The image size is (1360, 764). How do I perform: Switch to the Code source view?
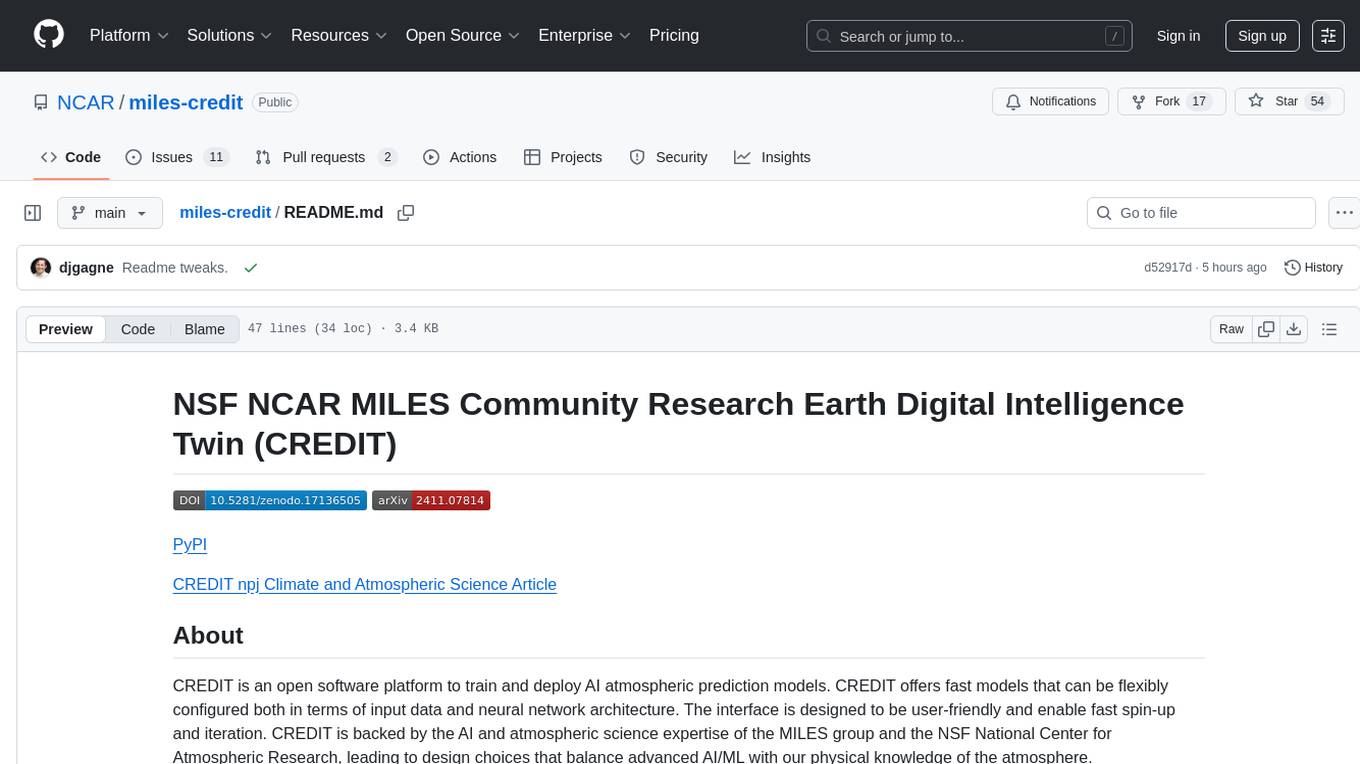click(138, 329)
